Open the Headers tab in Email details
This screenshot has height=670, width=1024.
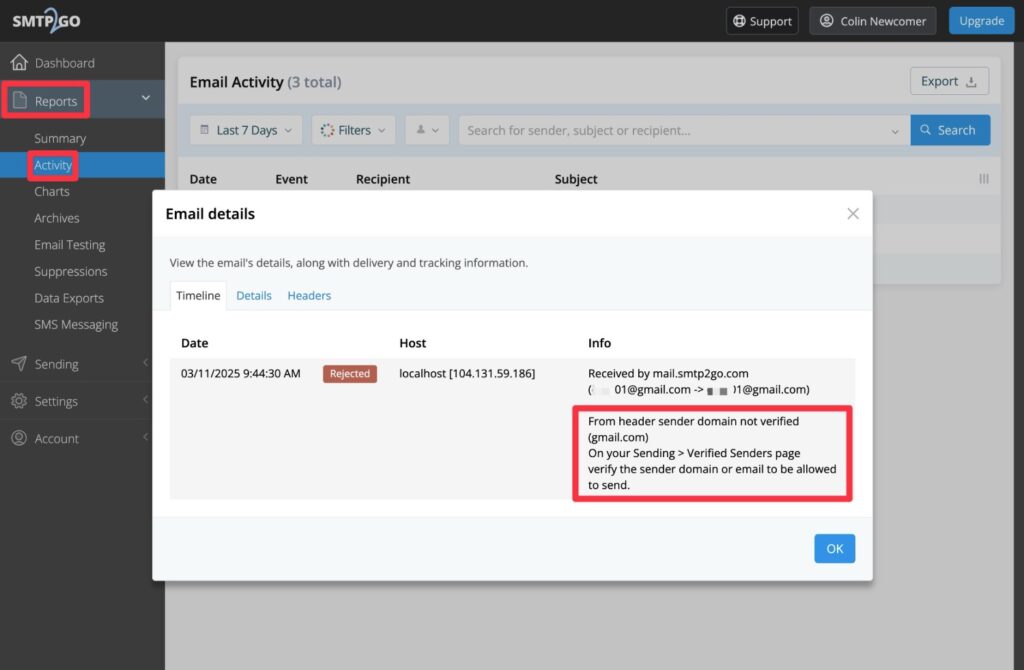click(x=309, y=295)
